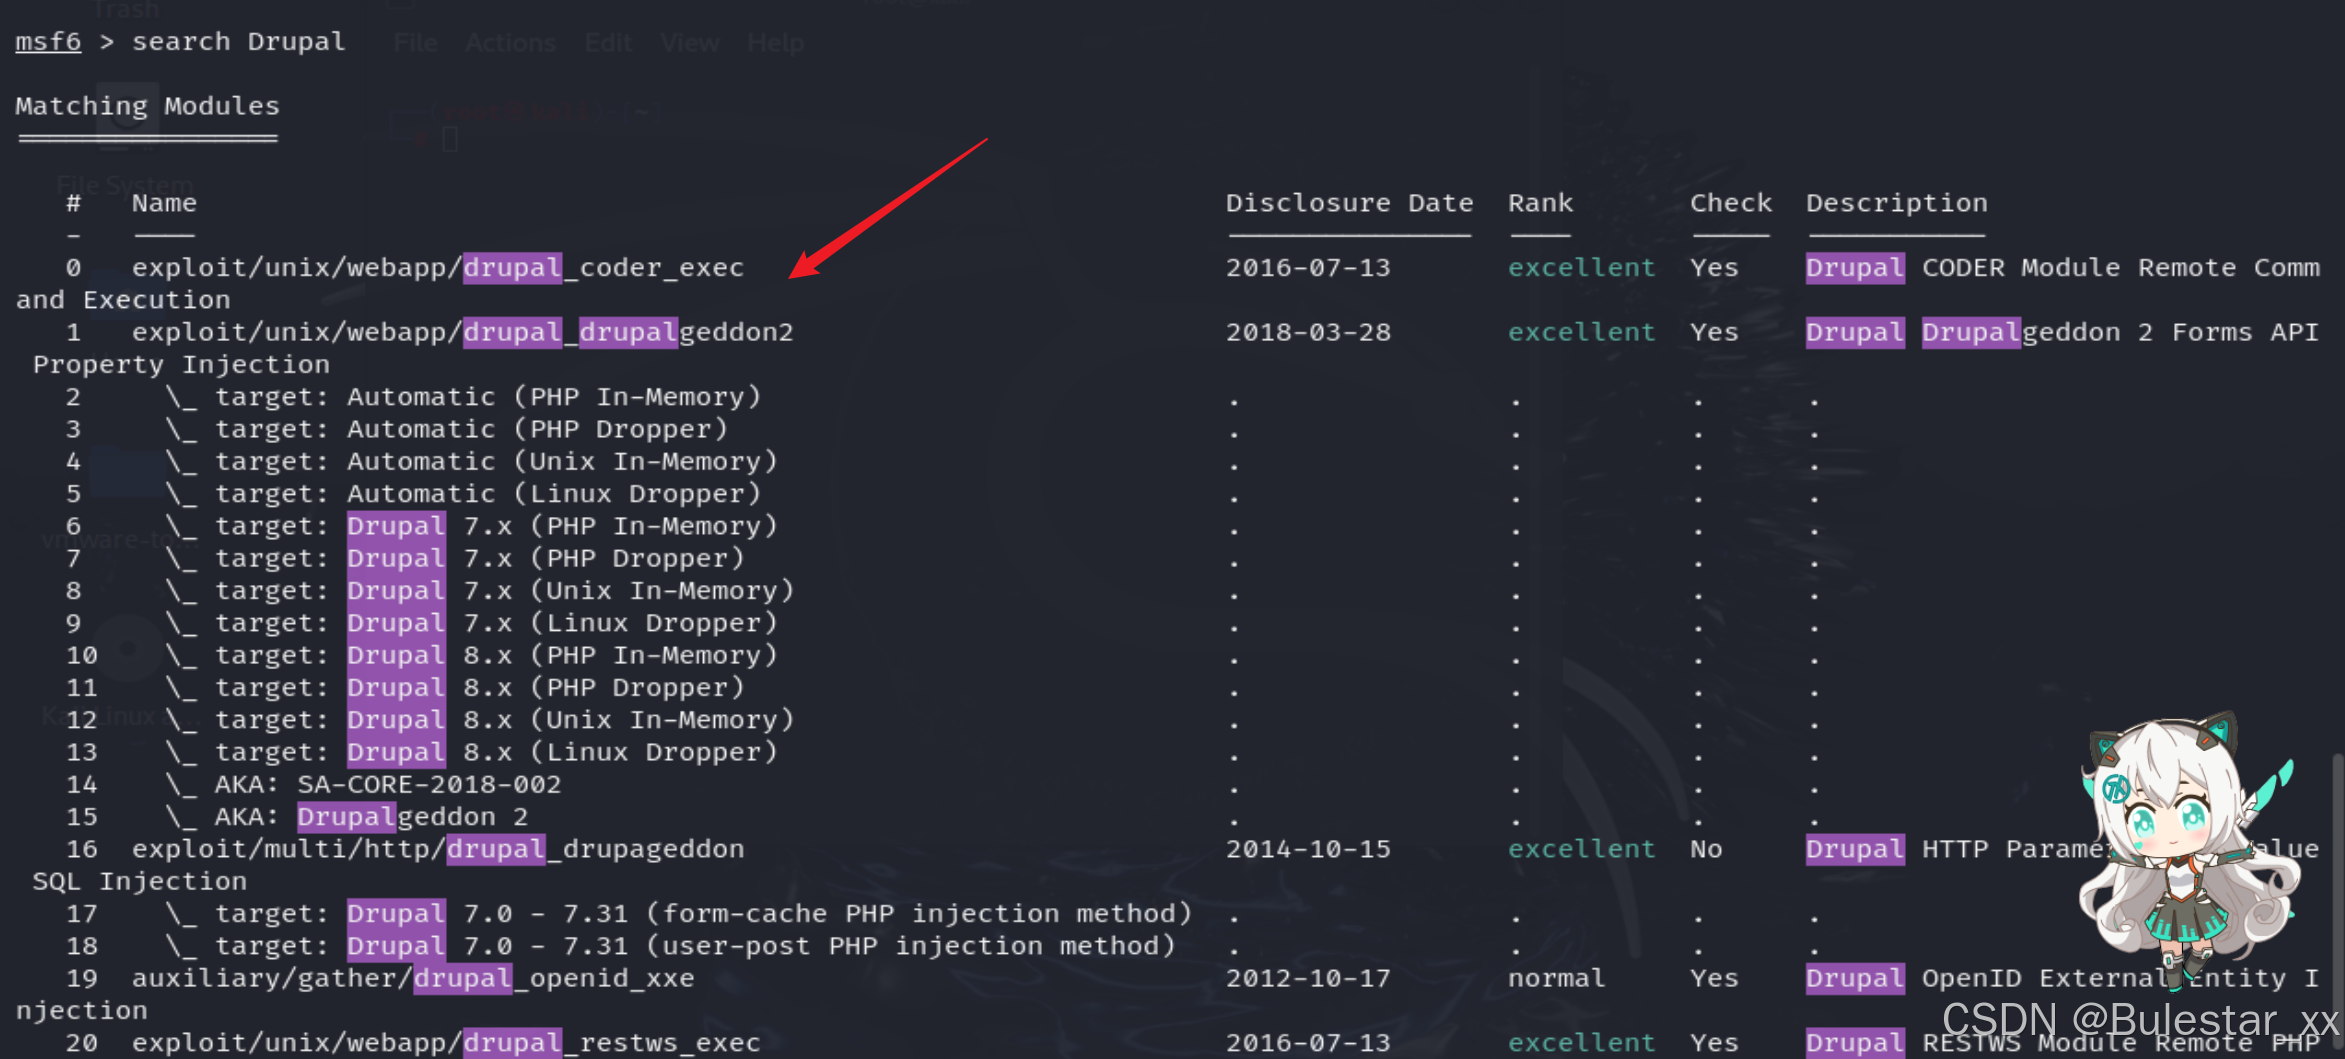
Task: Click the 'Rank' column header
Action: point(1540,203)
